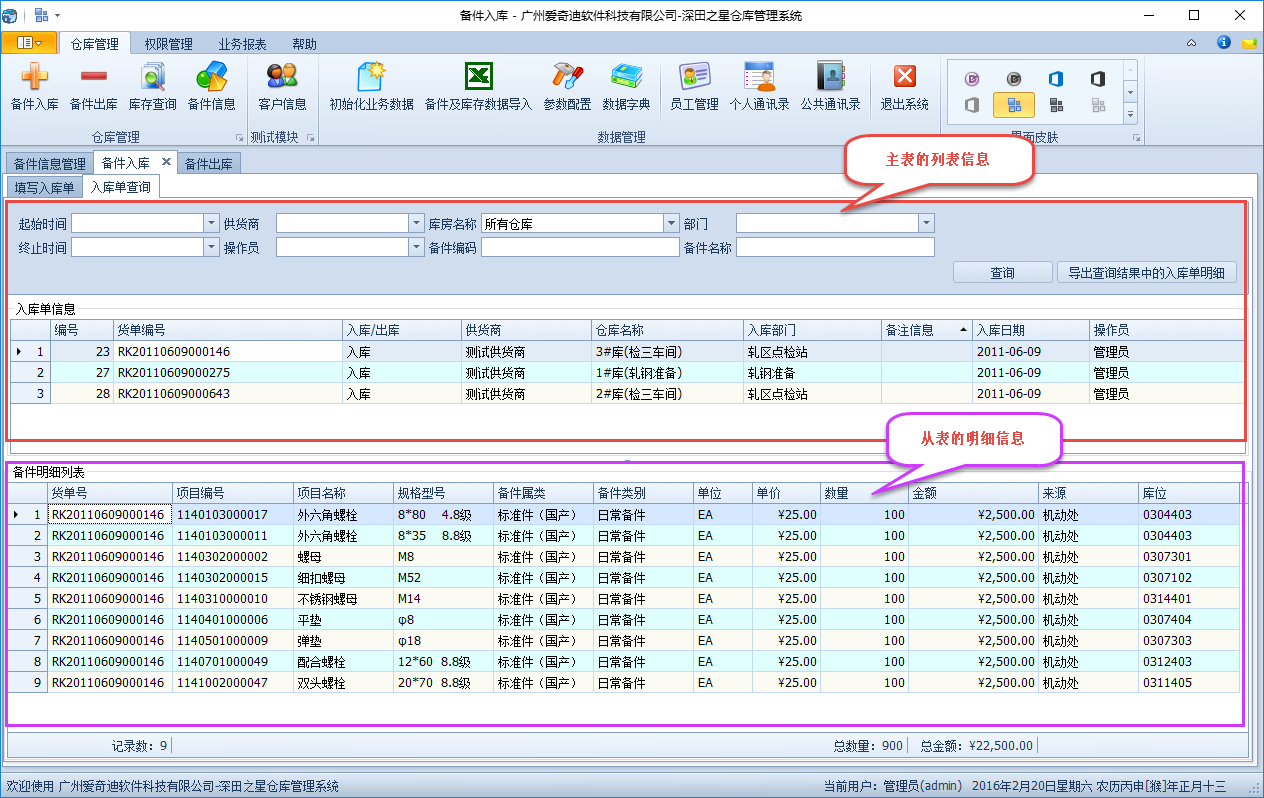This screenshot has width=1264, height=798.
Task: Open 客户信息 in the ribbon
Action: click(282, 86)
